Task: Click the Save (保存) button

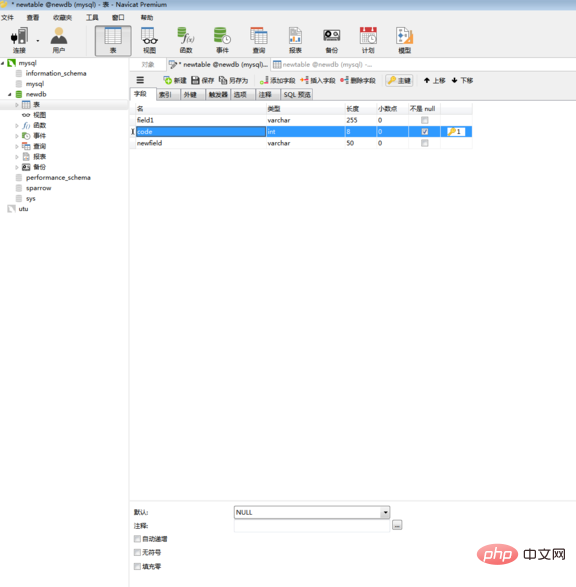Action: point(202,80)
